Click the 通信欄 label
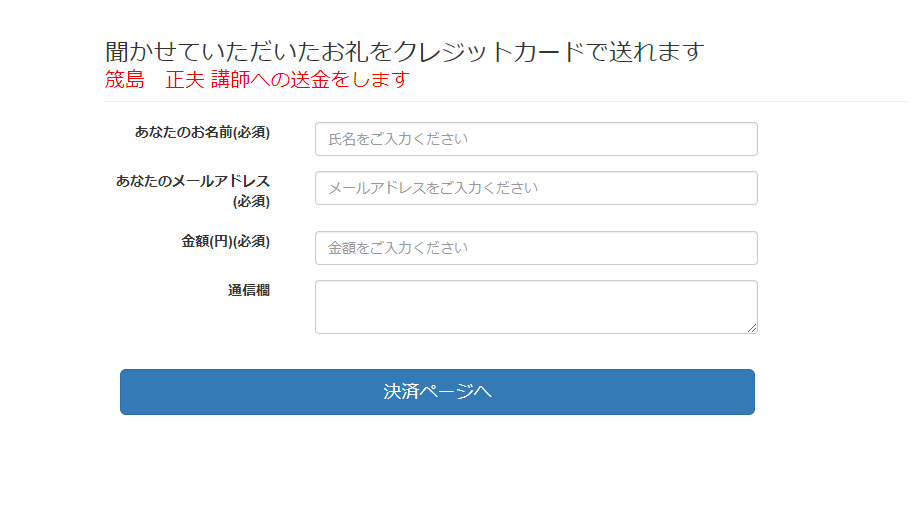The width and height of the screenshot is (922, 506). tap(248, 291)
